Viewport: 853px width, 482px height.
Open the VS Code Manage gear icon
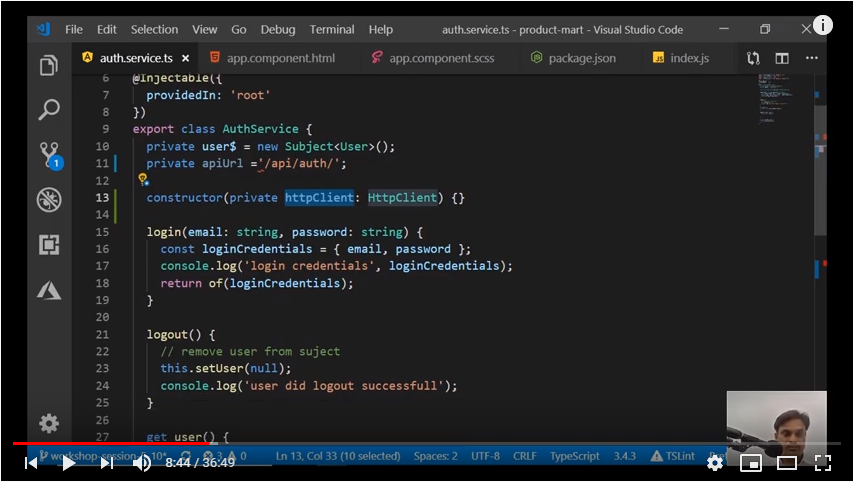48,422
